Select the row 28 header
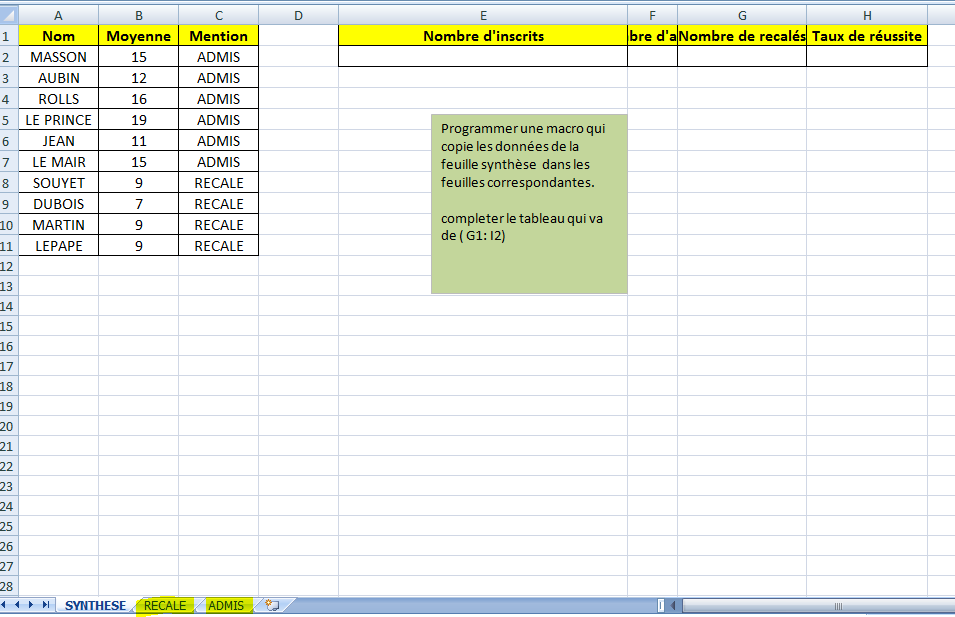This screenshot has height=617, width=955. click(x=9, y=587)
